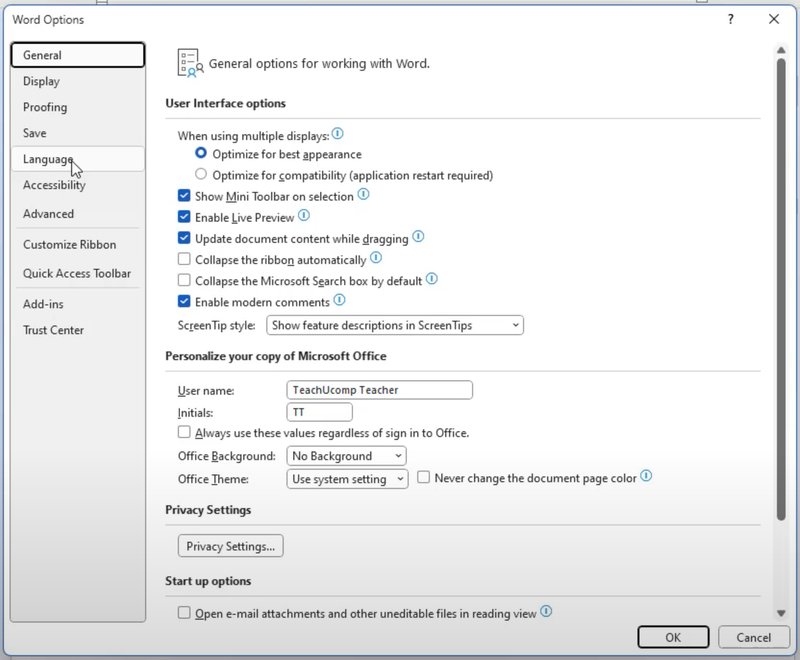Click info icon beside multiple displays label
The image size is (800, 660).
(x=338, y=134)
